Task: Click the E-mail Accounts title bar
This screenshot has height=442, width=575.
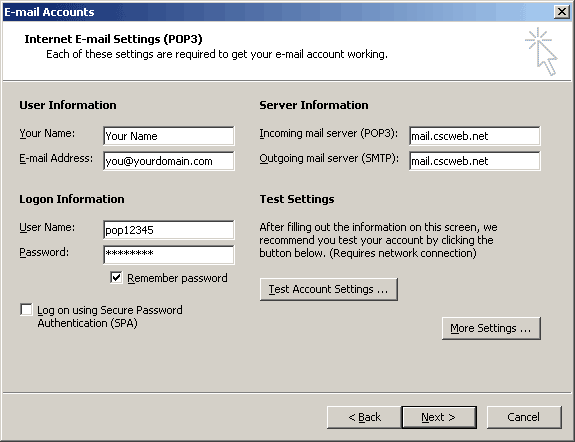Action: click(x=279, y=12)
